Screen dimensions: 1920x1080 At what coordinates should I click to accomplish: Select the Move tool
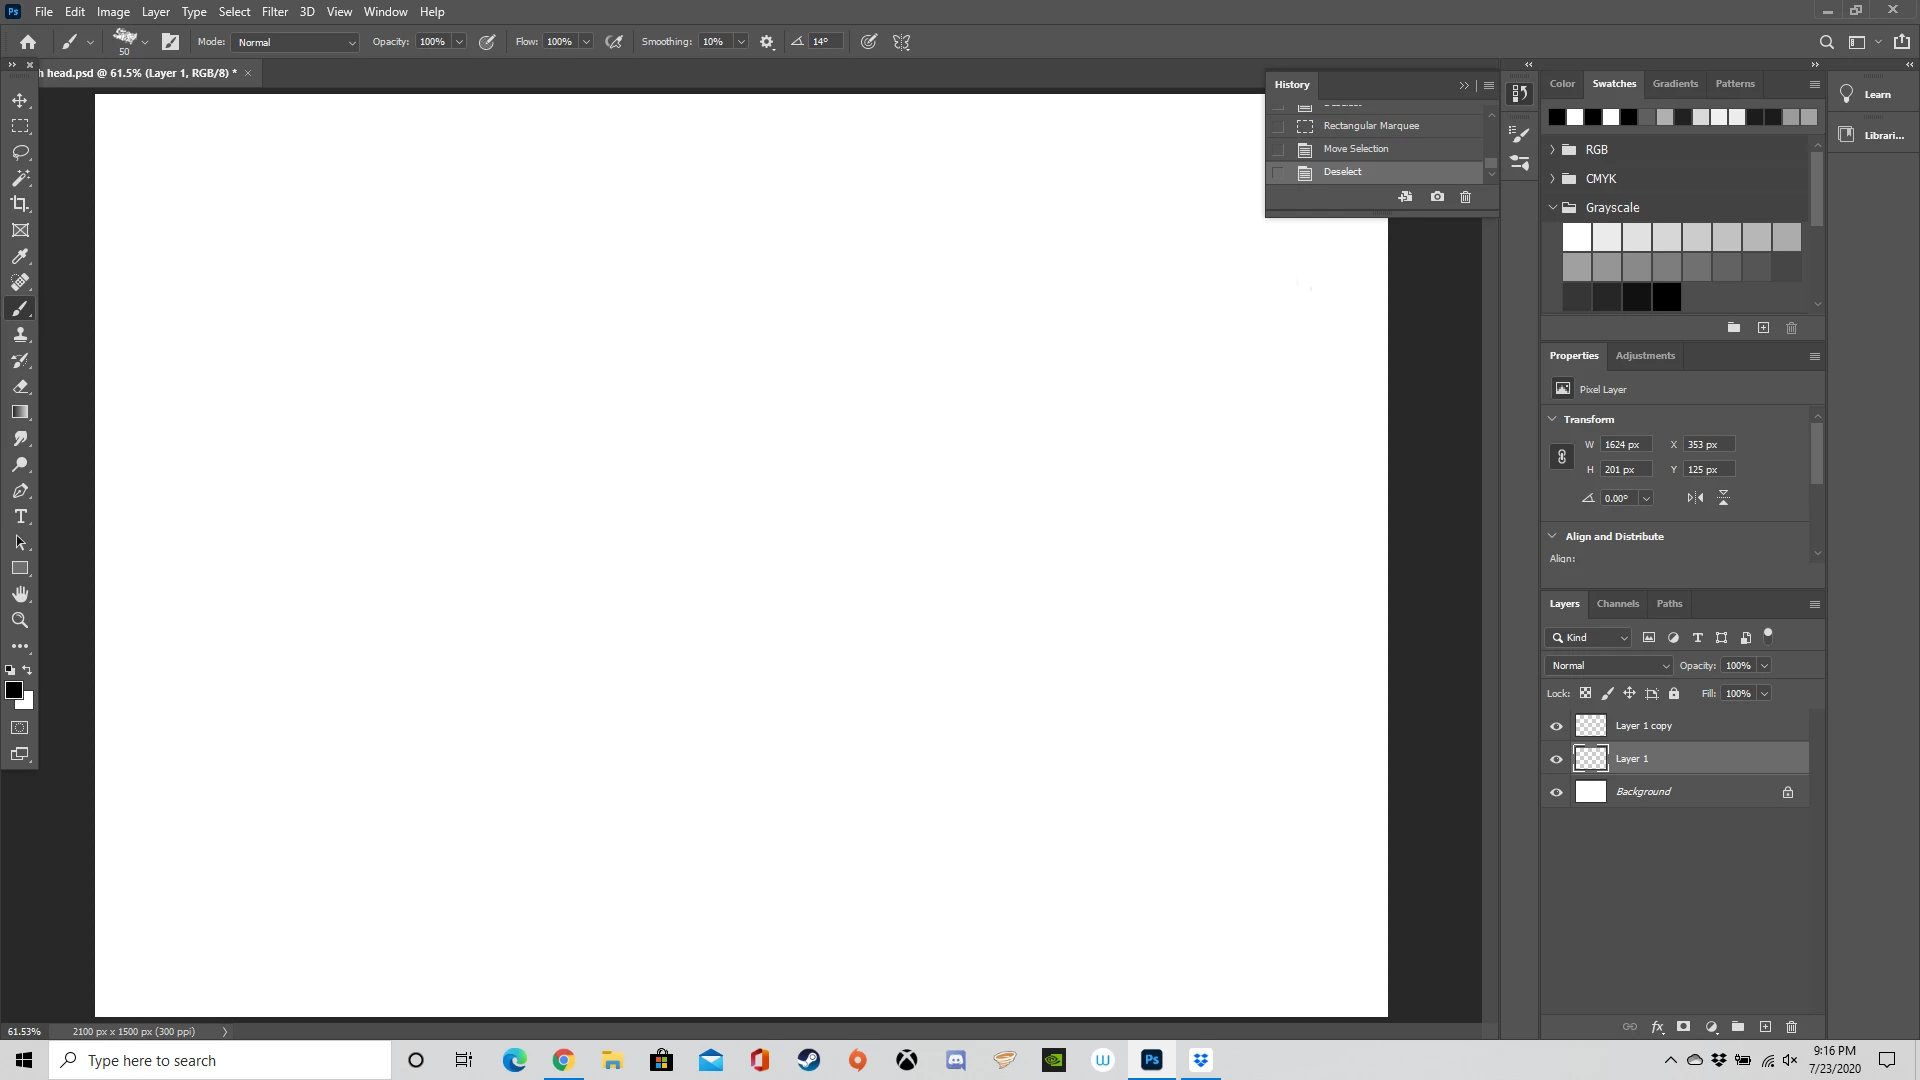point(20,100)
